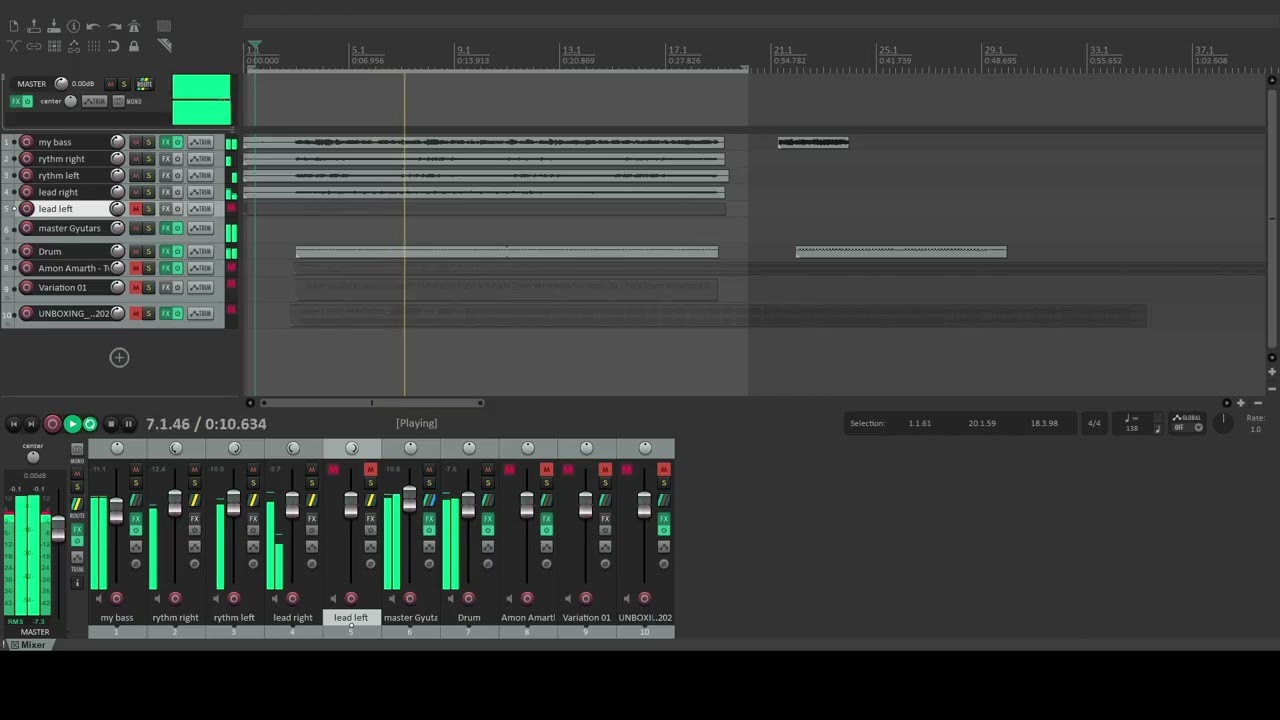Select Variation 01 mixer strip label
This screenshot has width=1280, height=720.
[x=586, y=617]
